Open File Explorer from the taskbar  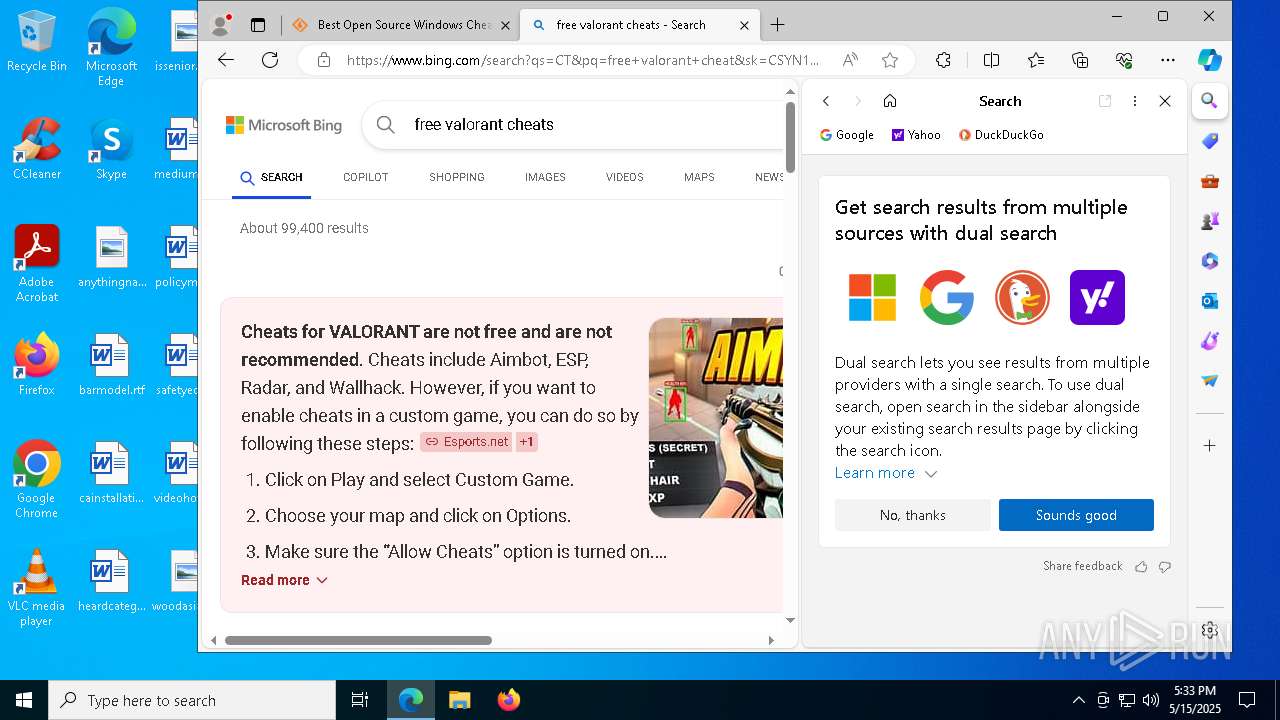point(459,700)
